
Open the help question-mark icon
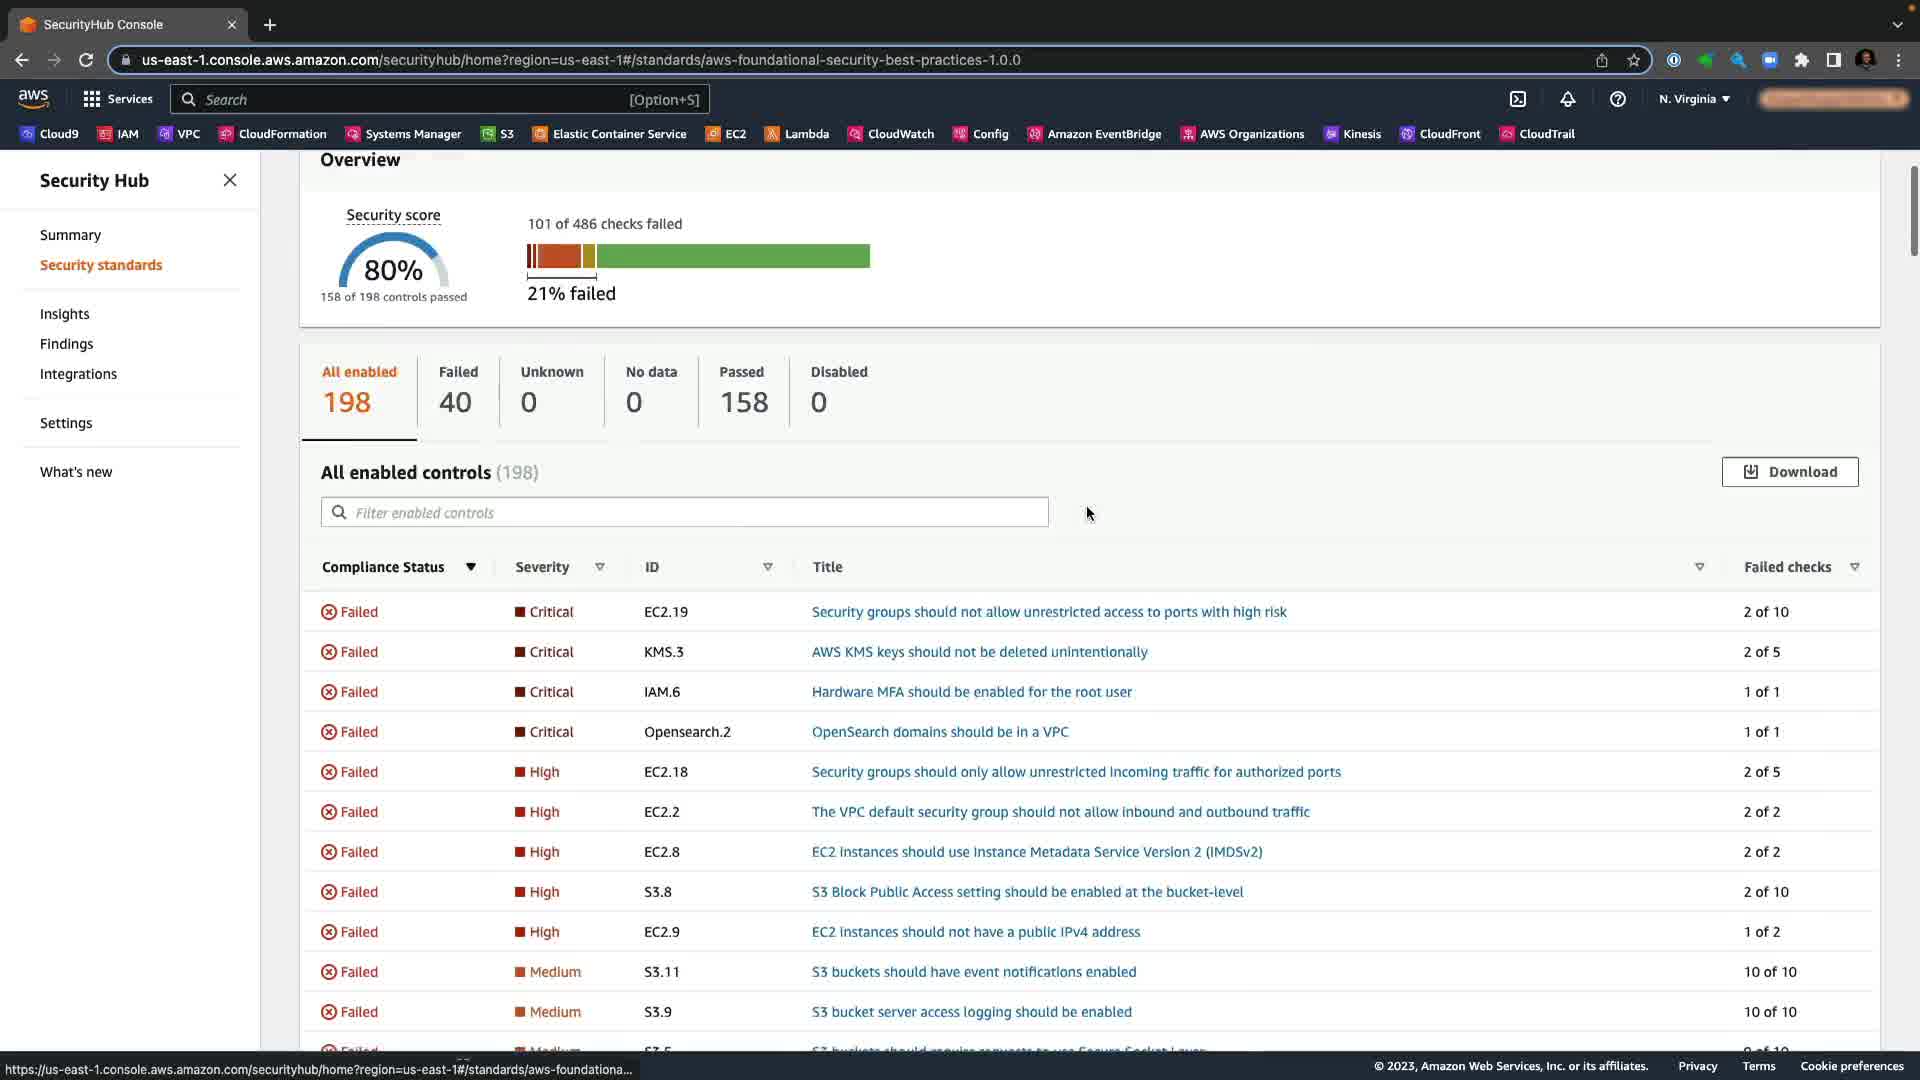coord(1617,99)
